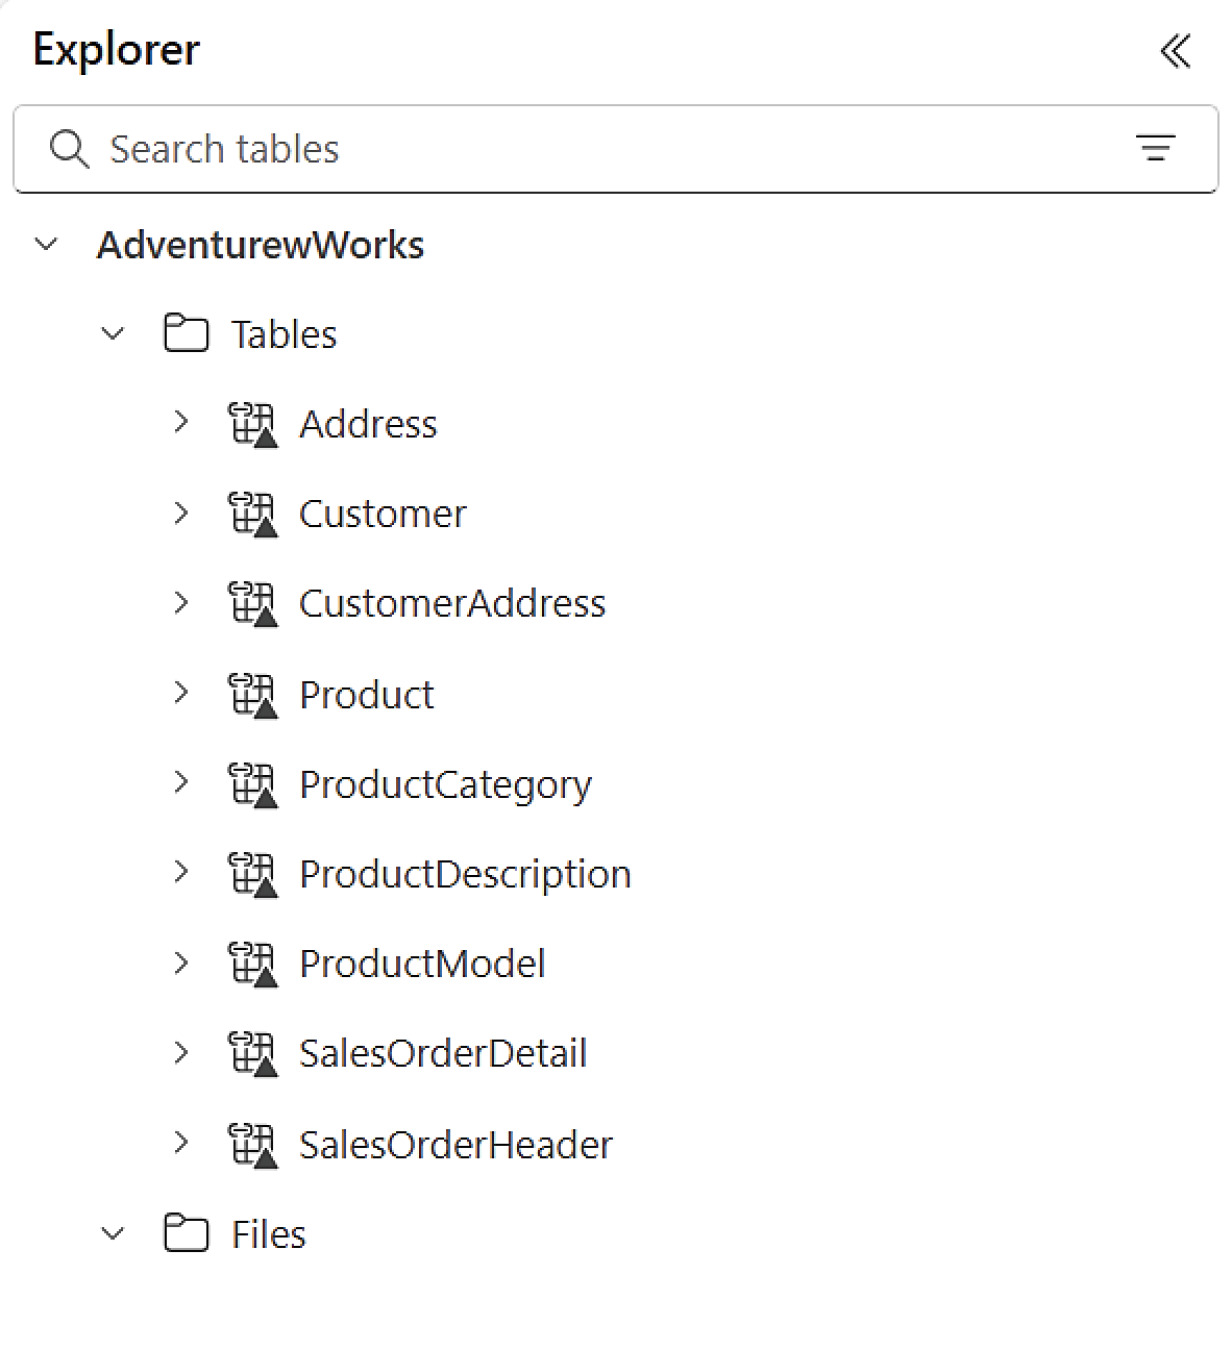Click the Tables folder icon

pyautogui.click(x=186, y=333)
